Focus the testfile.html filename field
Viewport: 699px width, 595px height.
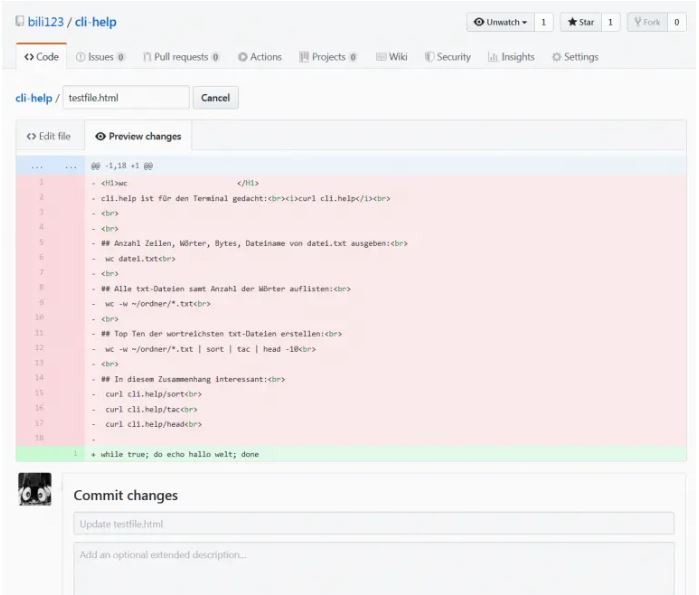pyautogui.click(x=126, y=98)
